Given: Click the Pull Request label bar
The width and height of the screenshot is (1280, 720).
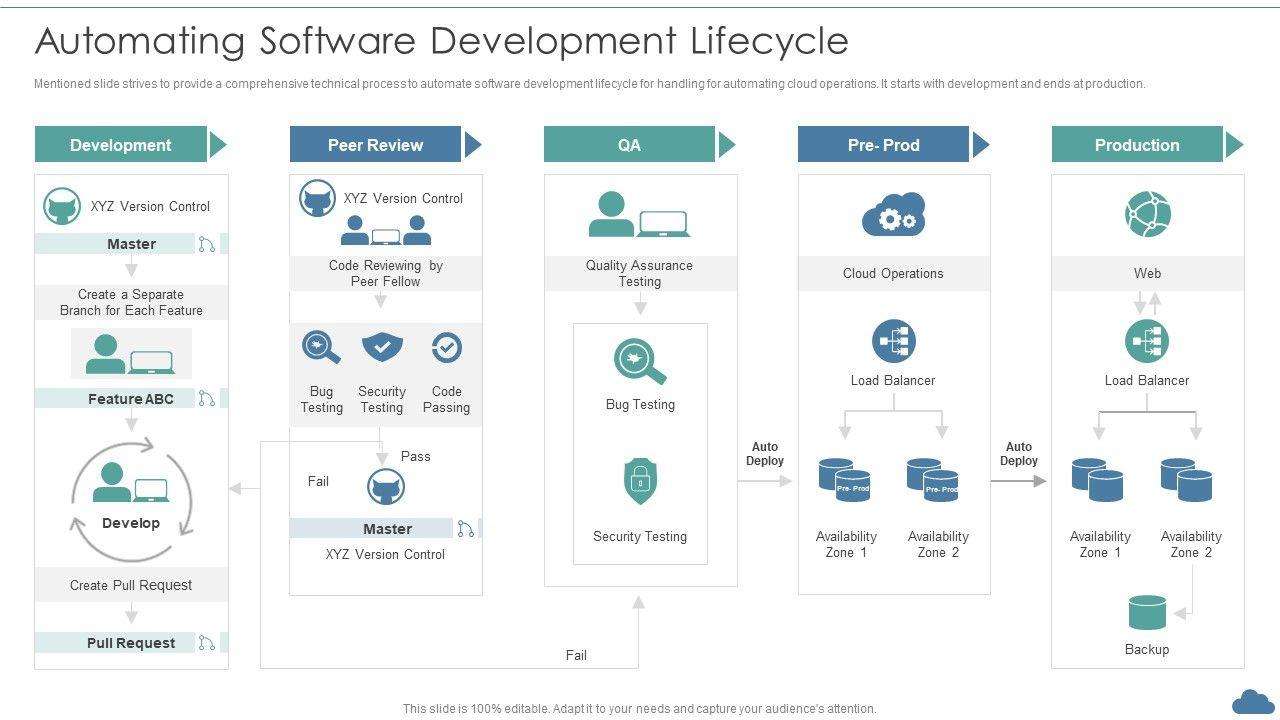Looking at the screenshot, I should click(x=131, y=643).
